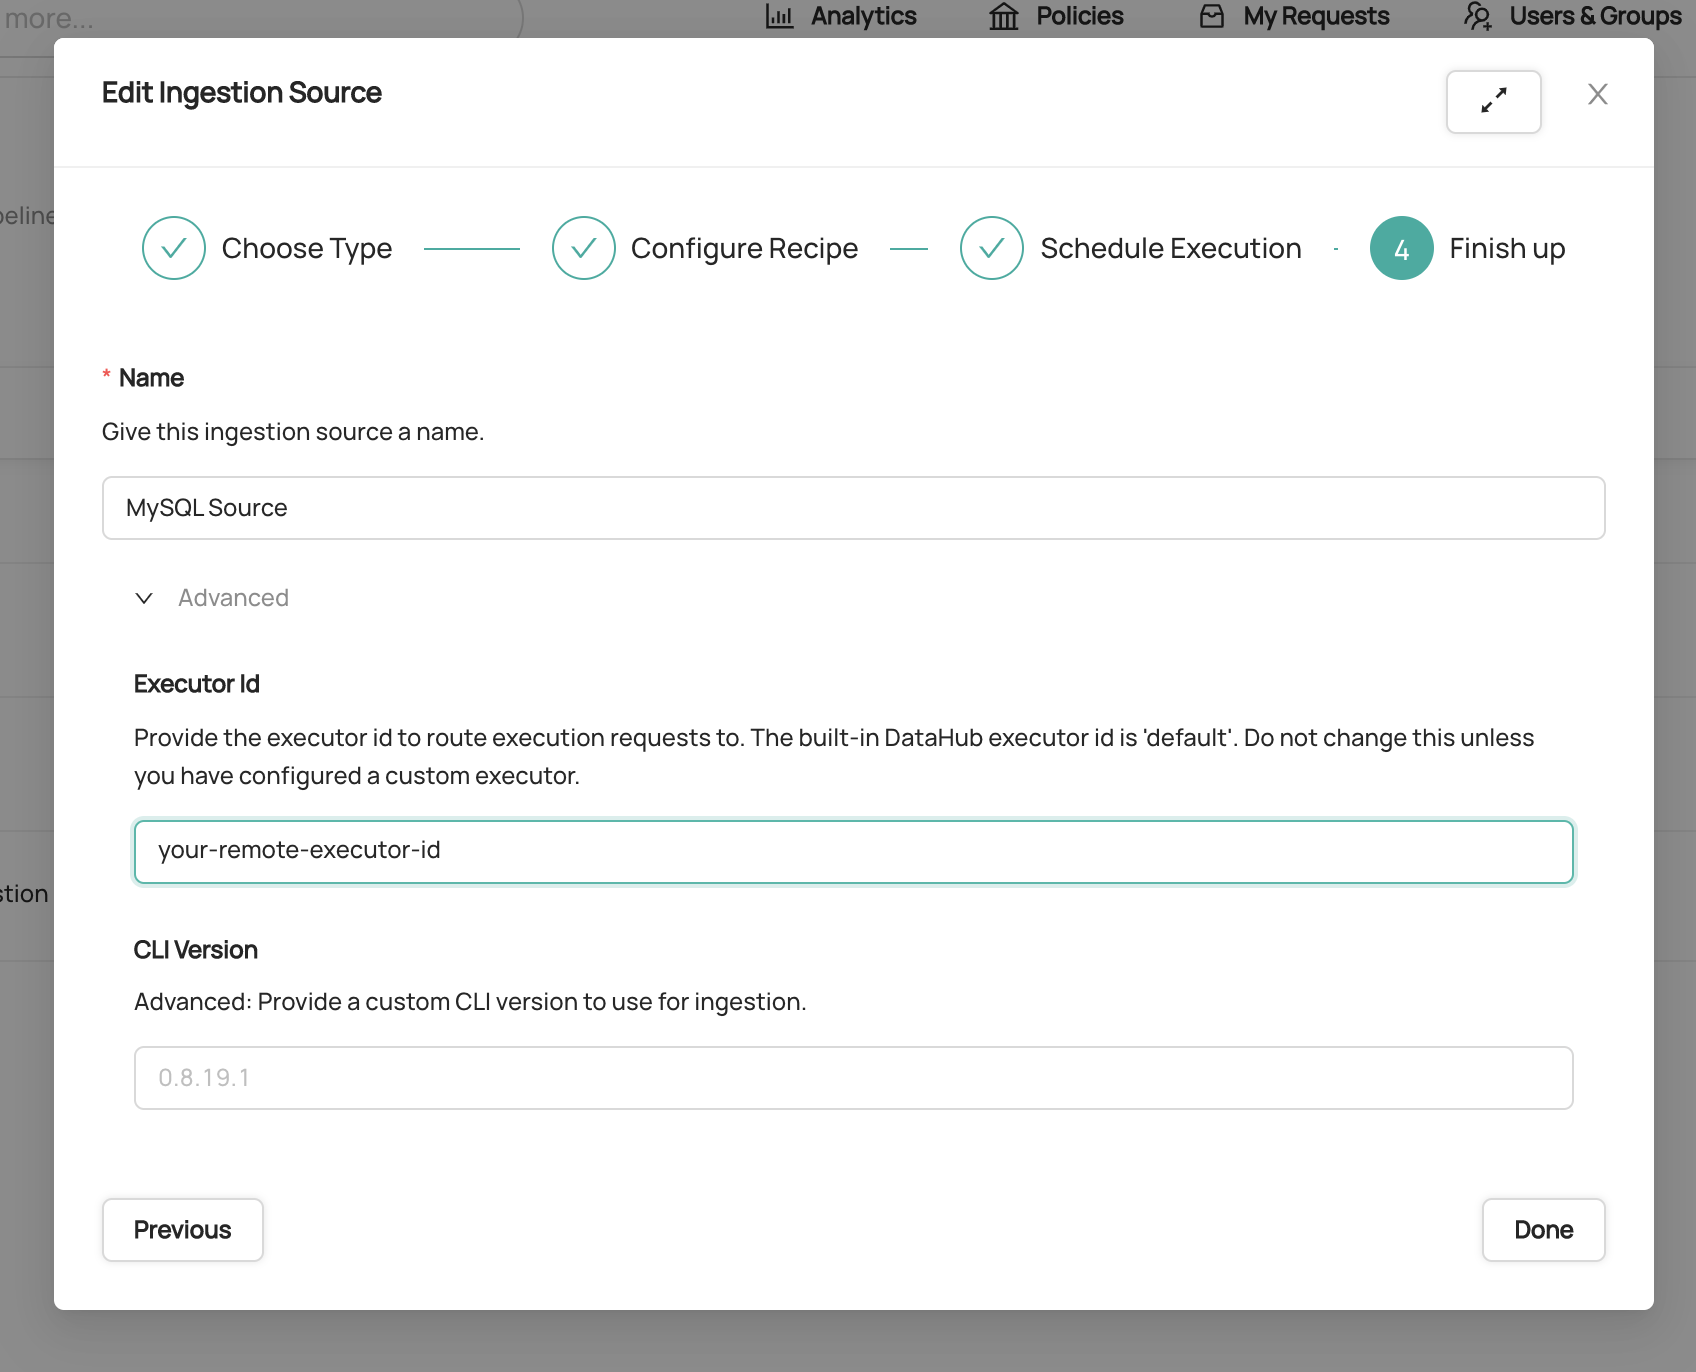Go back with the Previous button

point(183,1230)
